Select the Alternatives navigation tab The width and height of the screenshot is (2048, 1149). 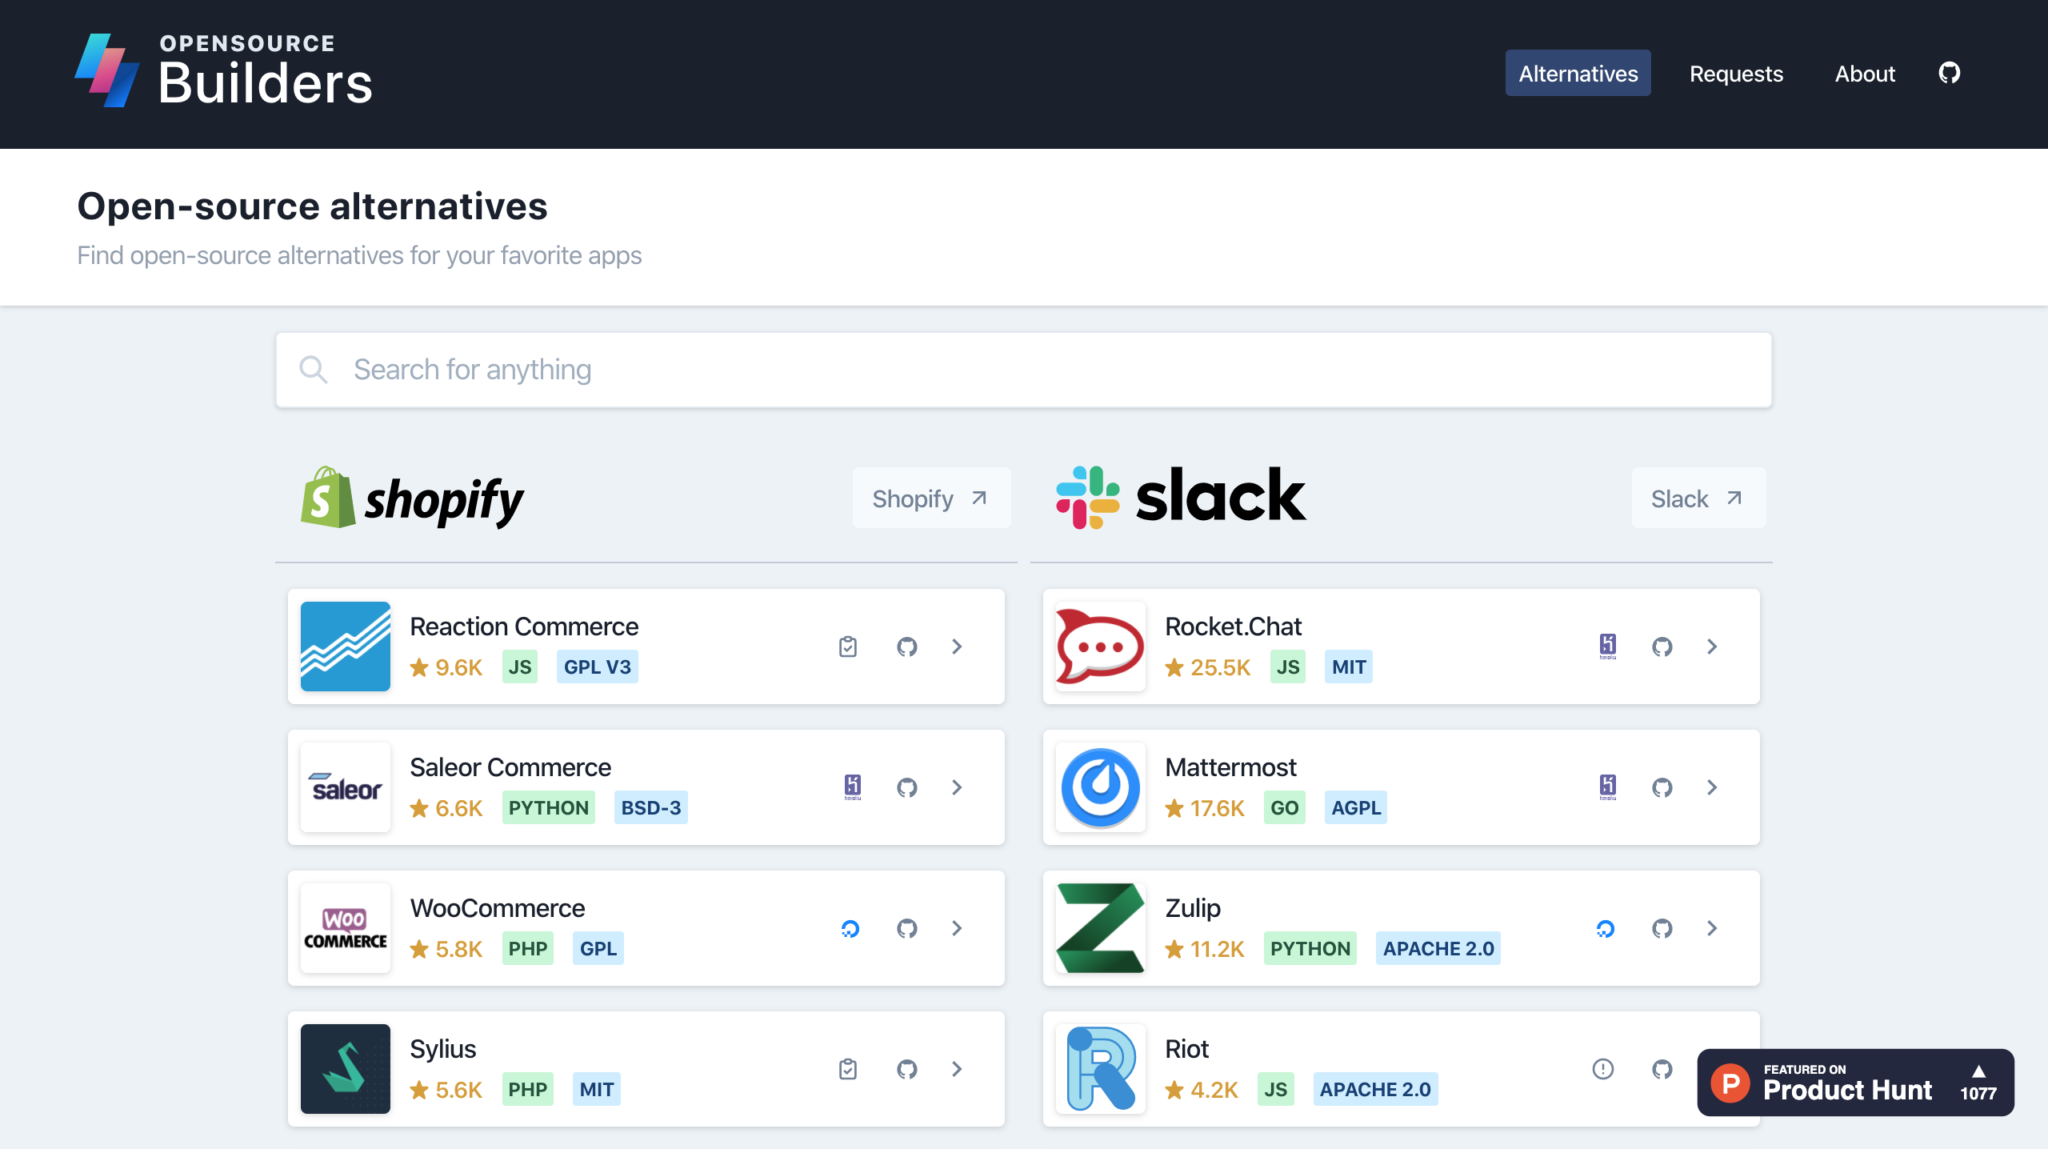pos(1578,73)
